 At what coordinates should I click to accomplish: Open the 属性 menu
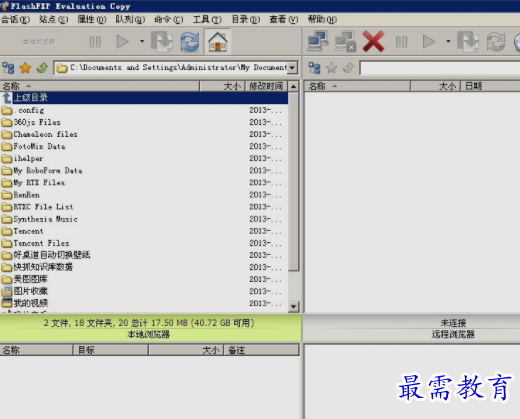(92, 19)
